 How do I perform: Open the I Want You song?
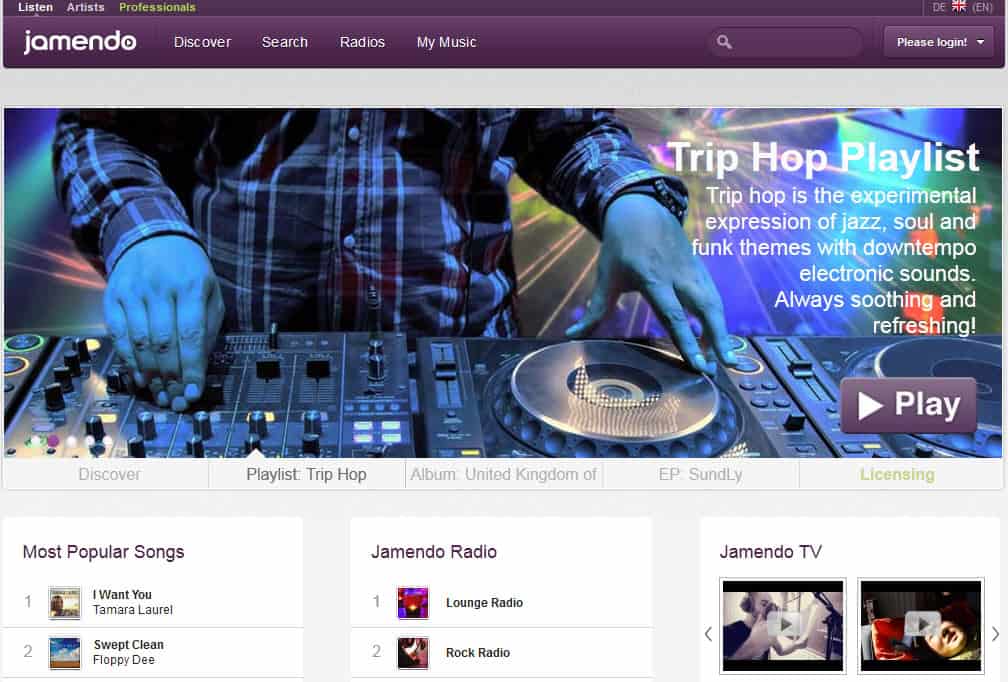(122, 595)
